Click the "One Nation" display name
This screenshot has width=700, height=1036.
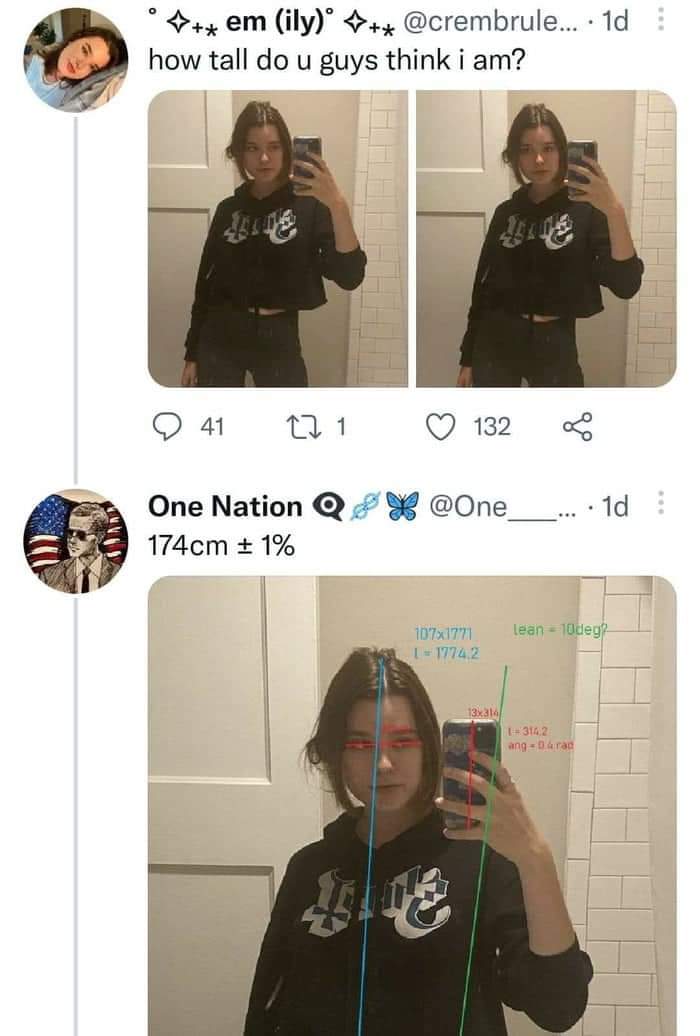(224, 507)
